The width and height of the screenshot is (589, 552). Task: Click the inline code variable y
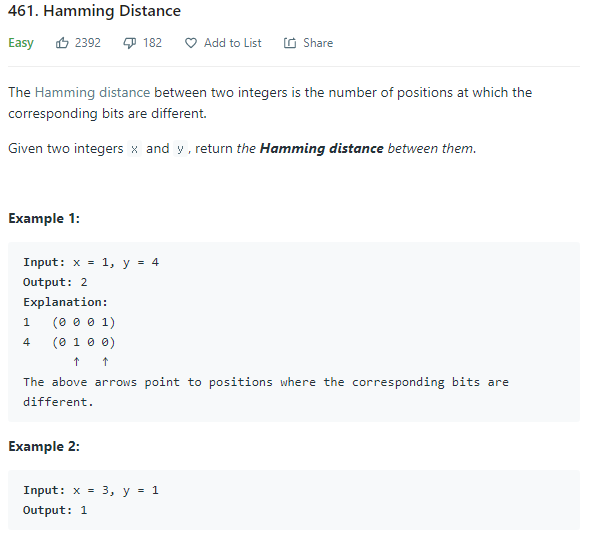[x=180, y=149]
